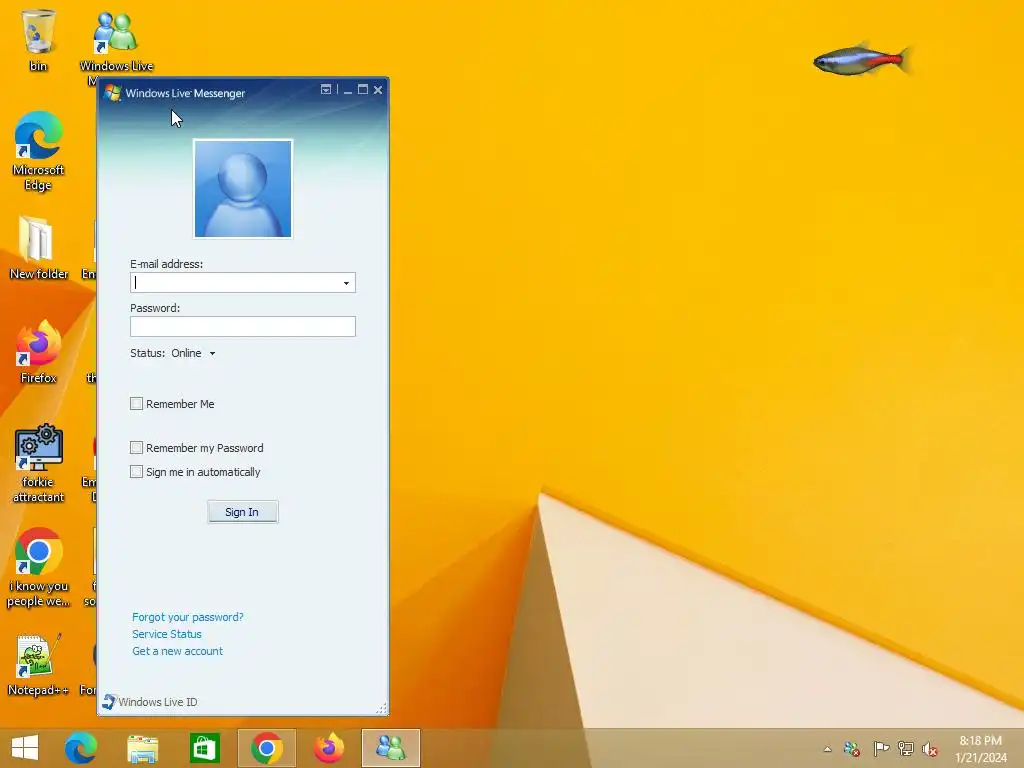Click the muted volume tray icon
Viewport: 1024px width, 768px height.
pos(930,749)
